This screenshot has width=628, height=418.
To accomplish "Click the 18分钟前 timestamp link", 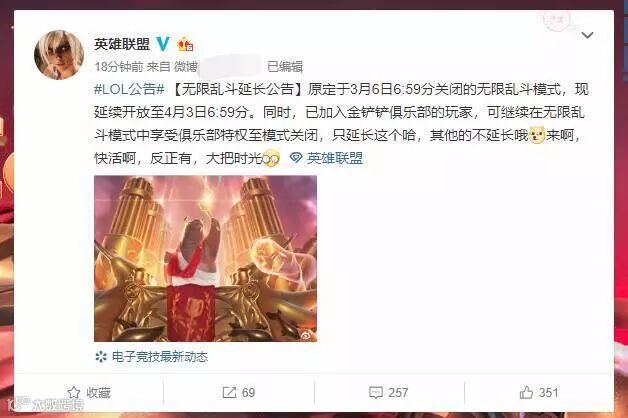I will 119,66.
